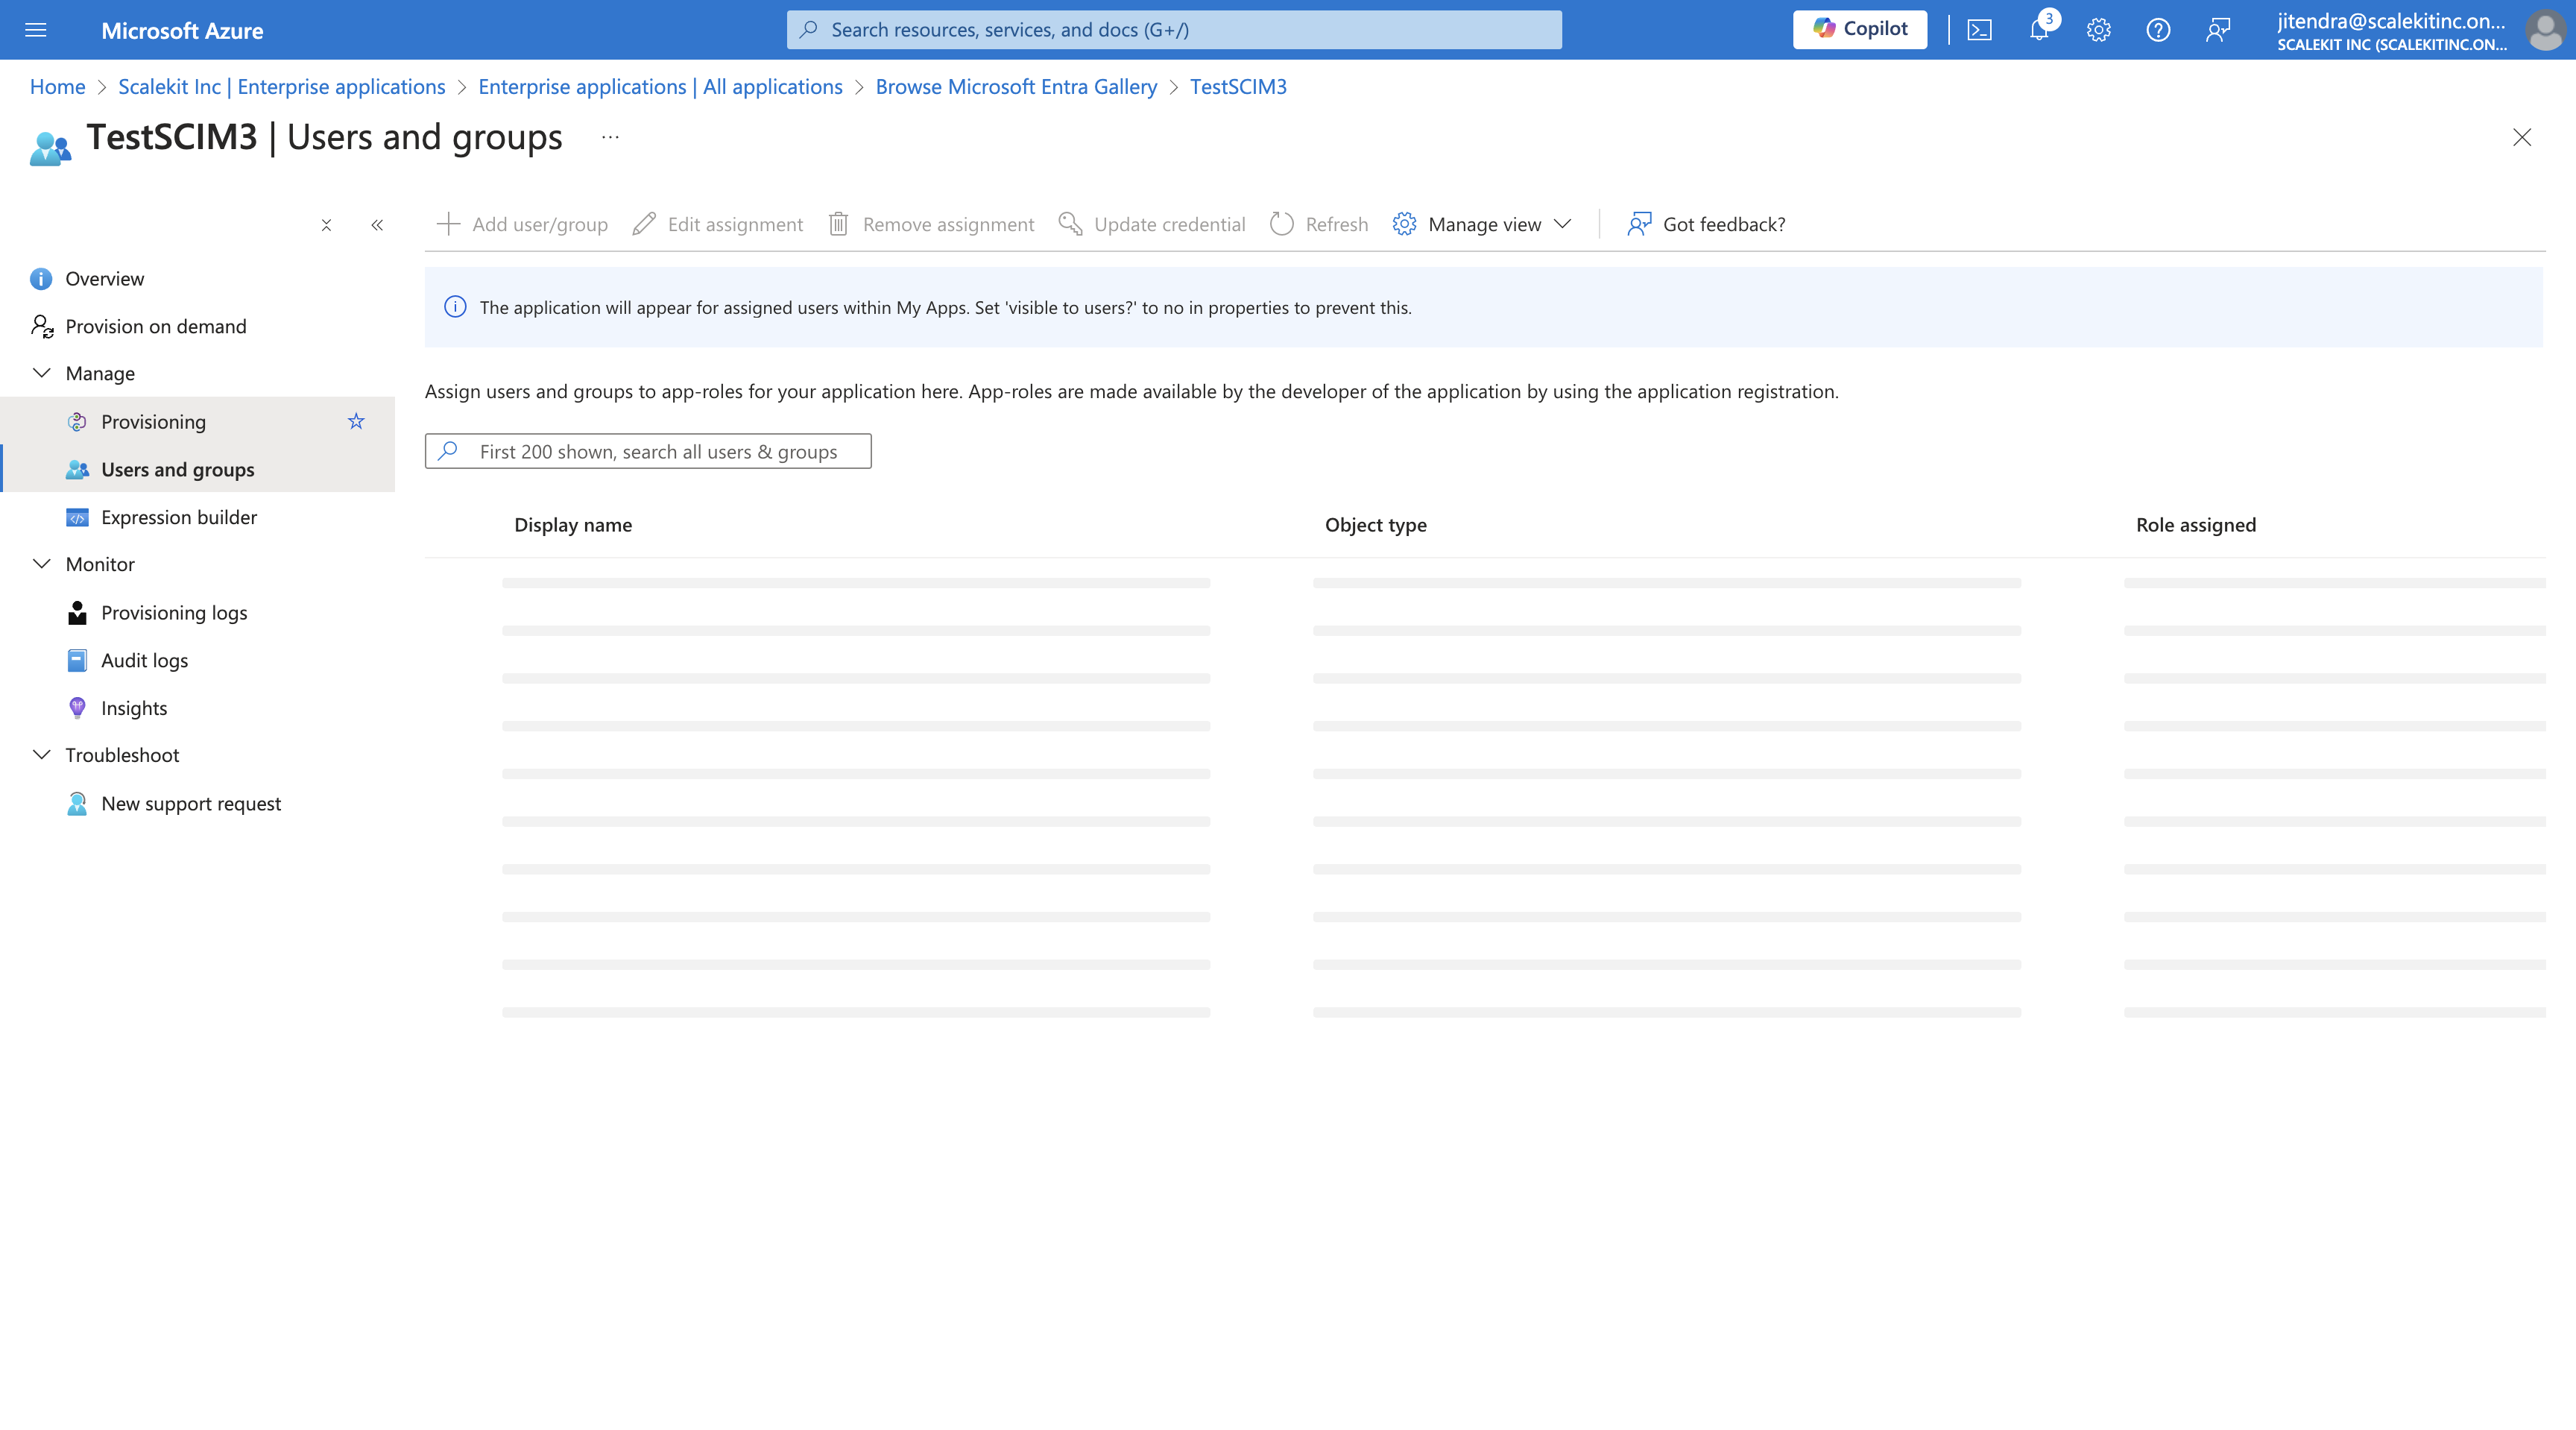Open the Azure portal hamburger menu

pos(36,30)
